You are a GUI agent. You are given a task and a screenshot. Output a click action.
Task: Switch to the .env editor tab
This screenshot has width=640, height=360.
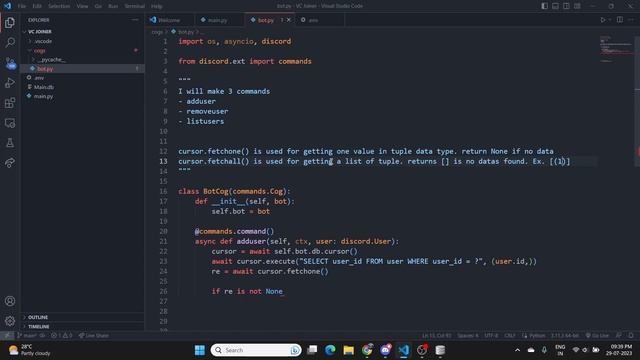pos(313,20)
